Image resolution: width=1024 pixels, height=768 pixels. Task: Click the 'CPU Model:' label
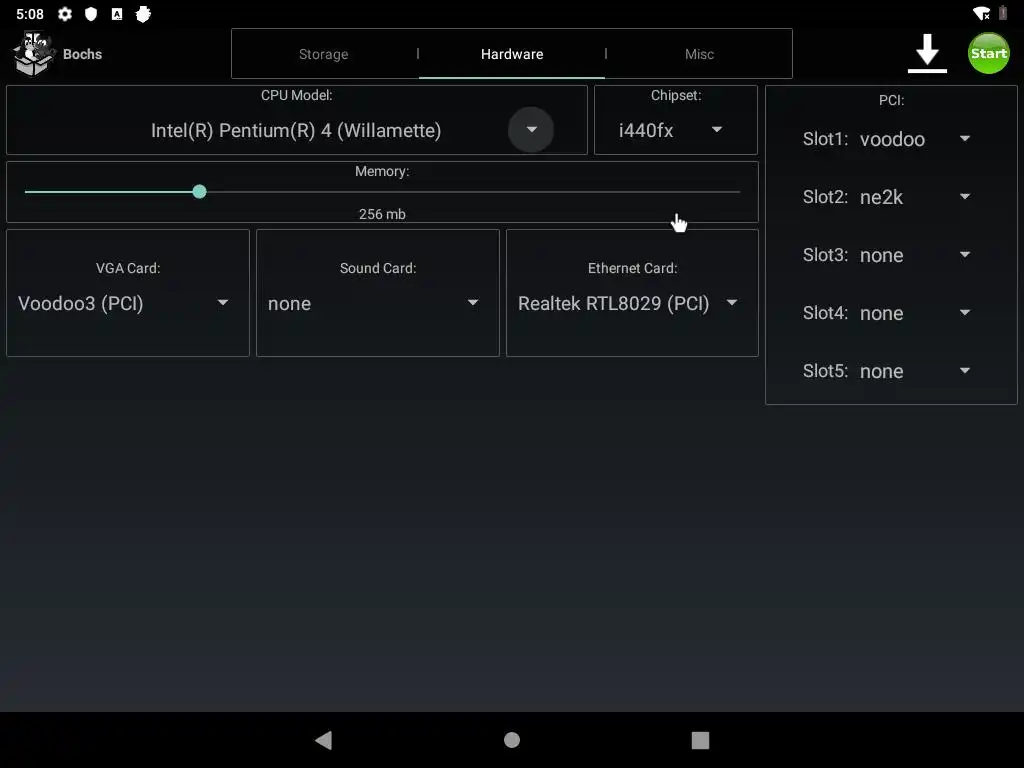pyautogui.click(x=296, y=95)
